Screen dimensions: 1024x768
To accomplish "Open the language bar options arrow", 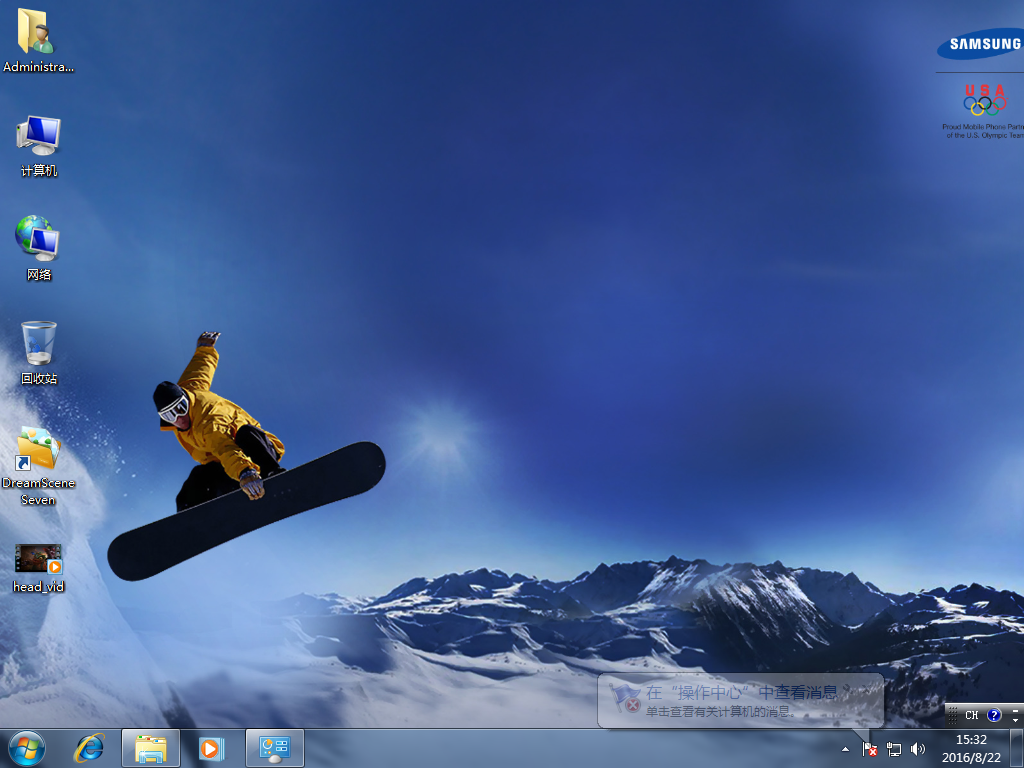I will (x=1016, y=719).
